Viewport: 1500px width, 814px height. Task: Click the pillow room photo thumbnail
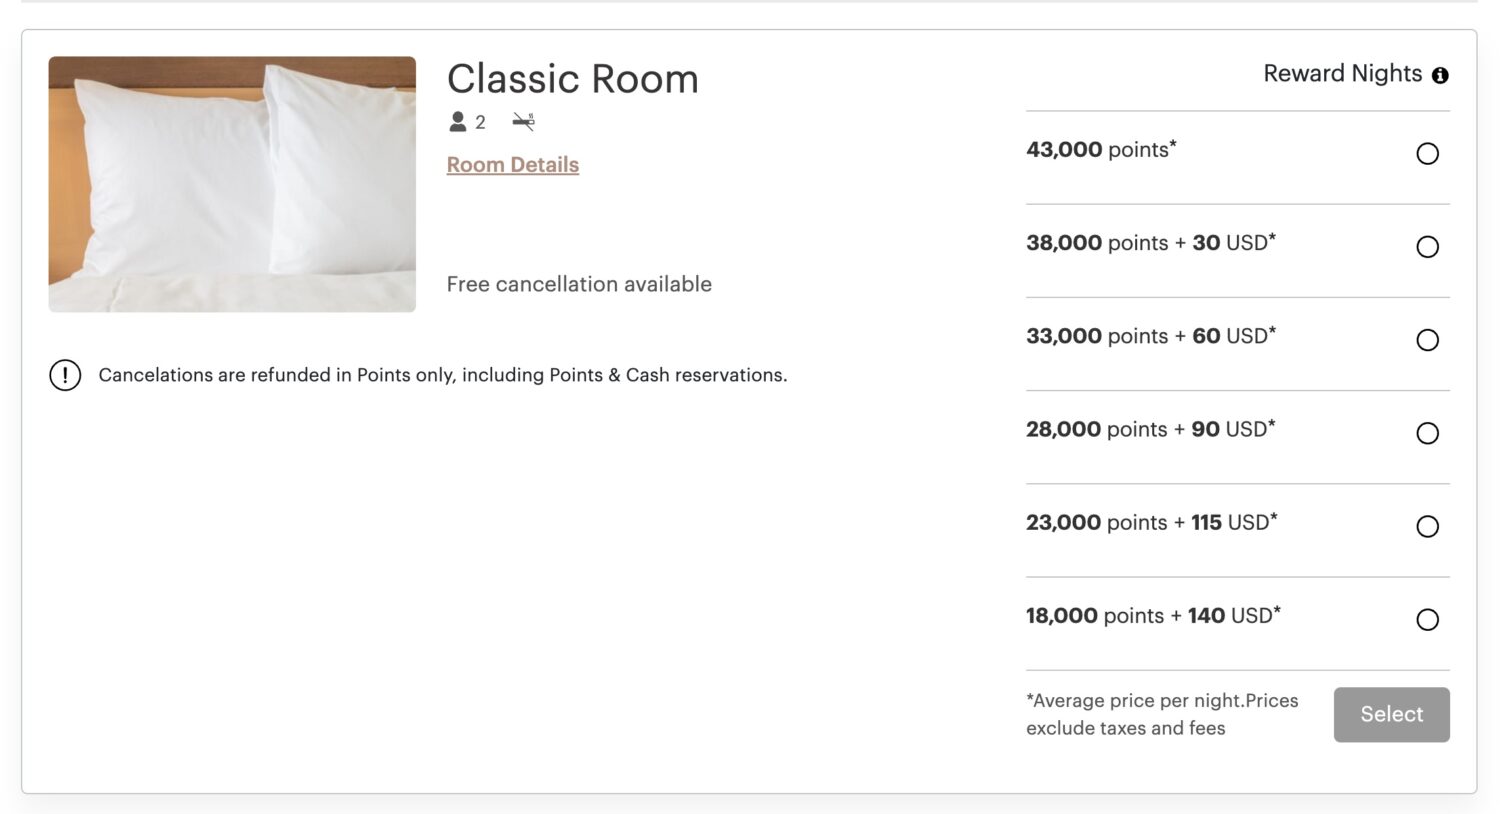232,184
